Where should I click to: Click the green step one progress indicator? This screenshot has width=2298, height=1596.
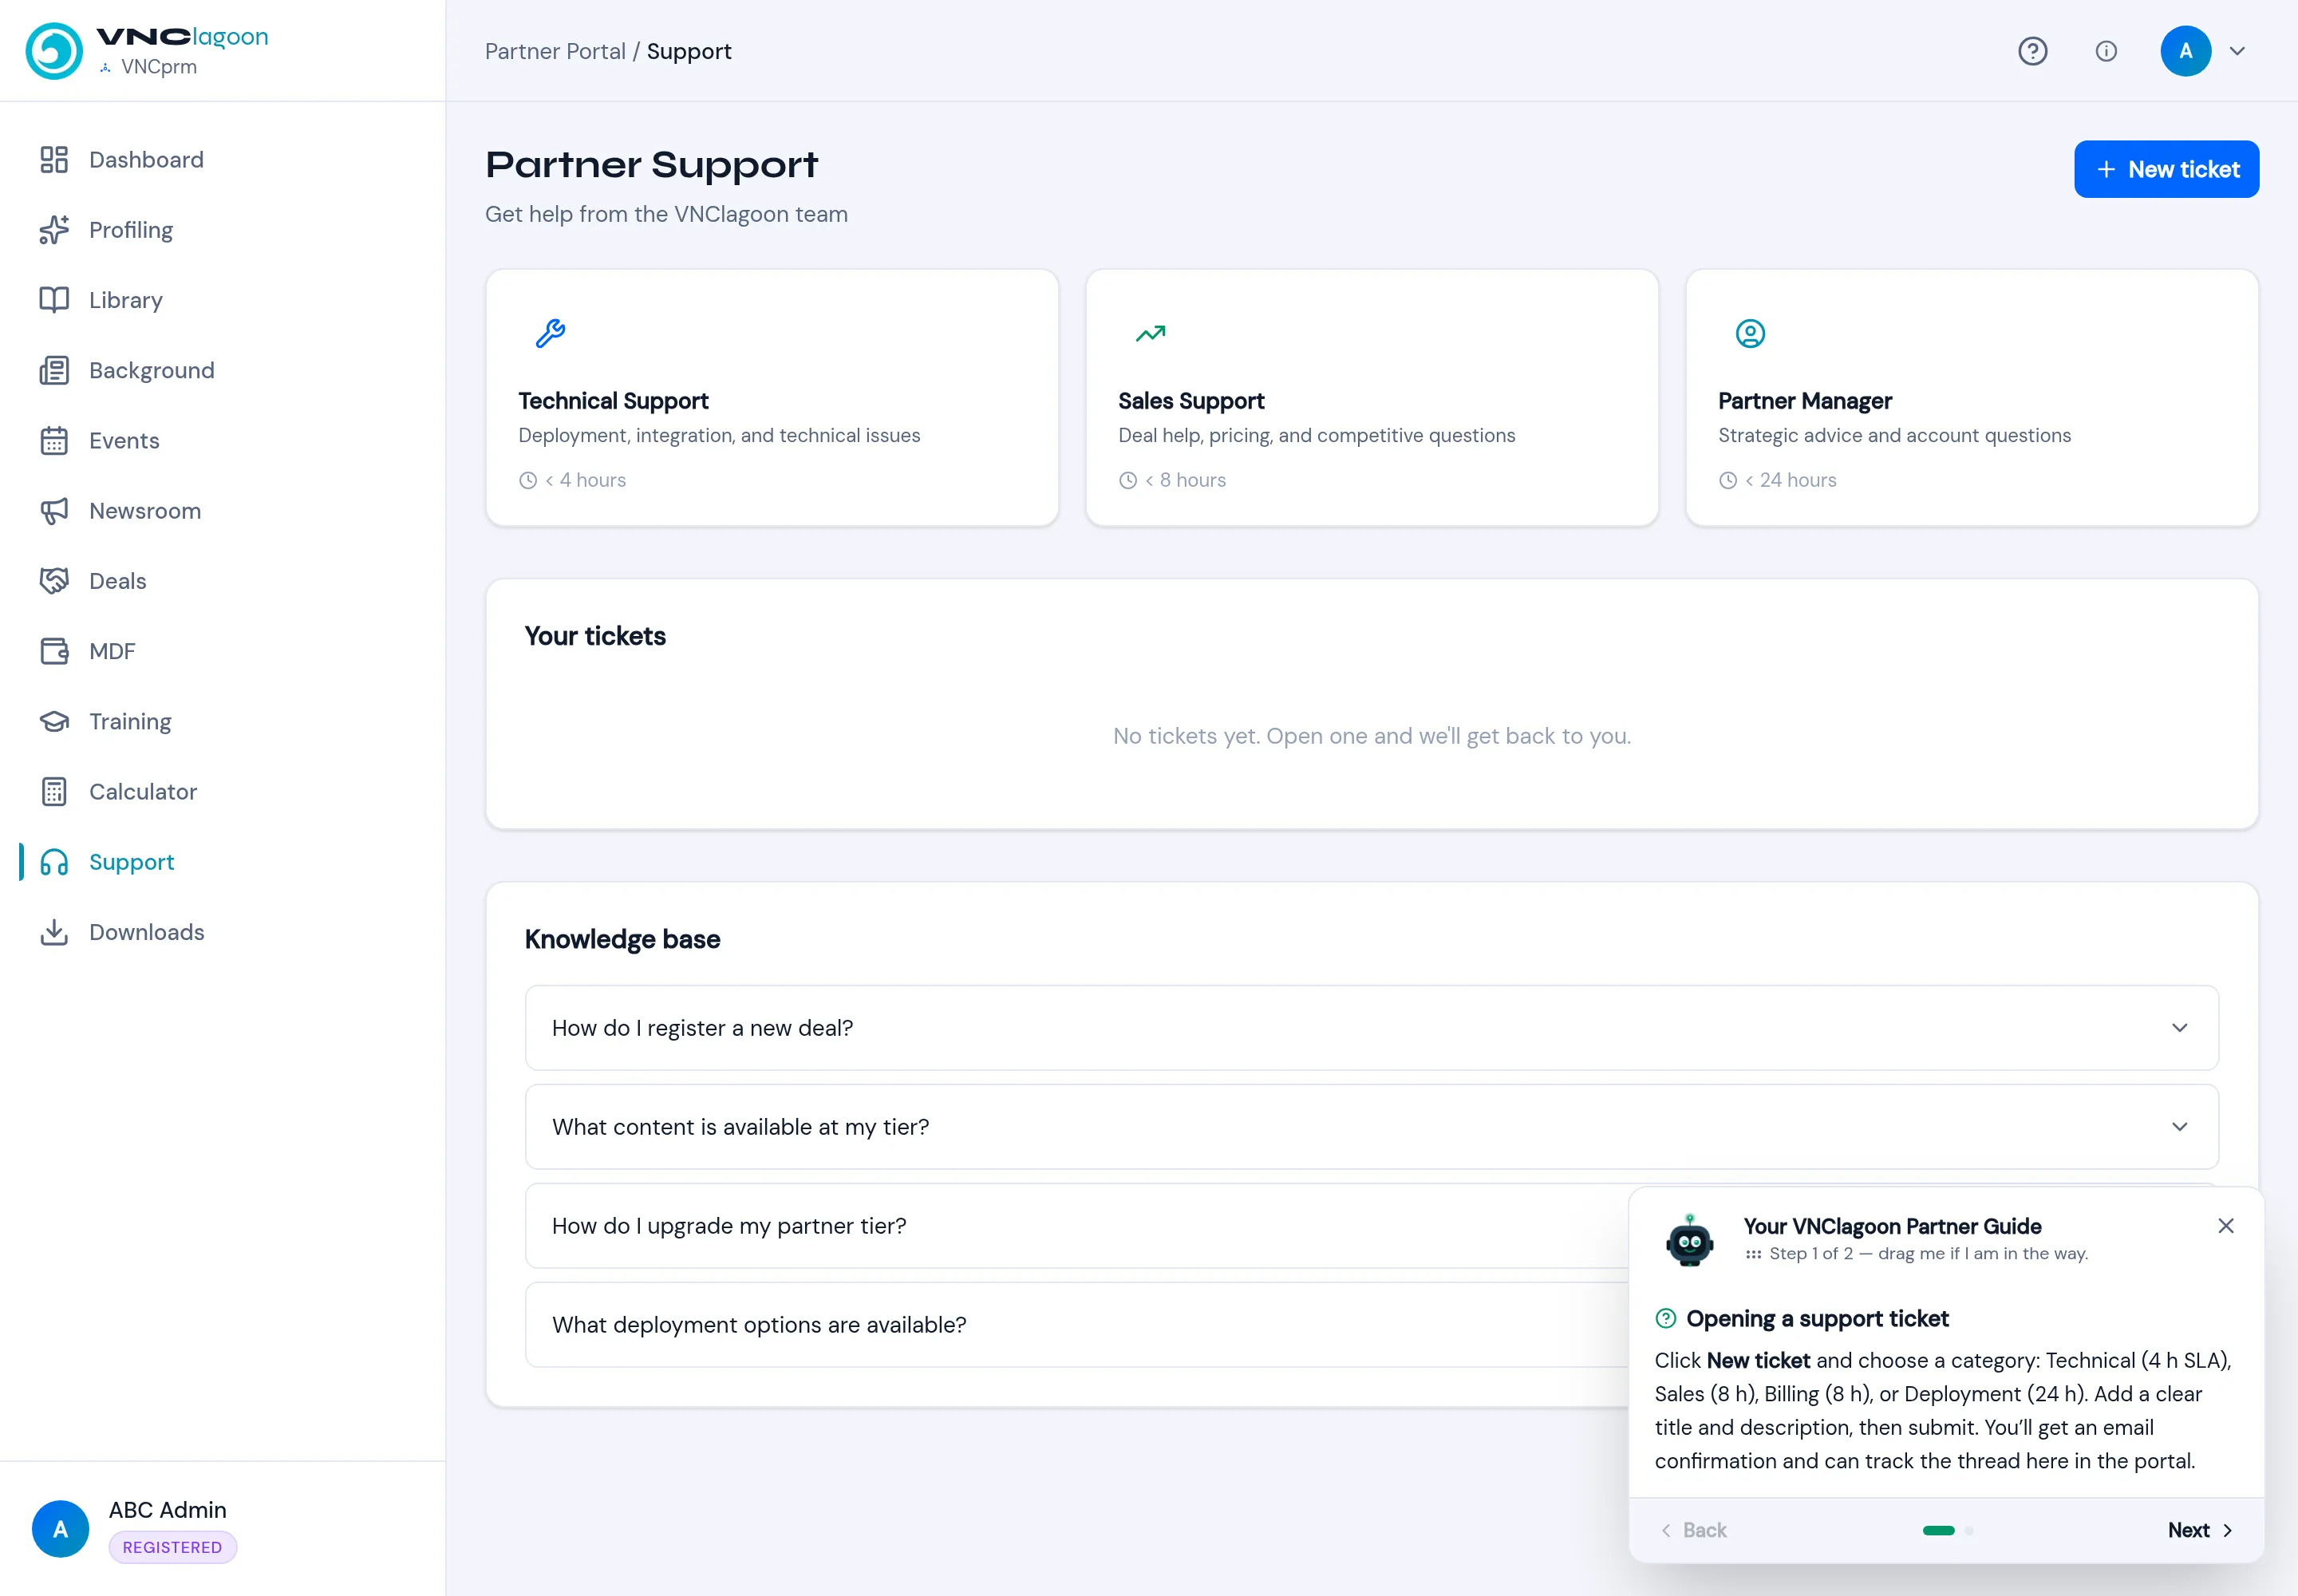click(x=1938, y=1530)
